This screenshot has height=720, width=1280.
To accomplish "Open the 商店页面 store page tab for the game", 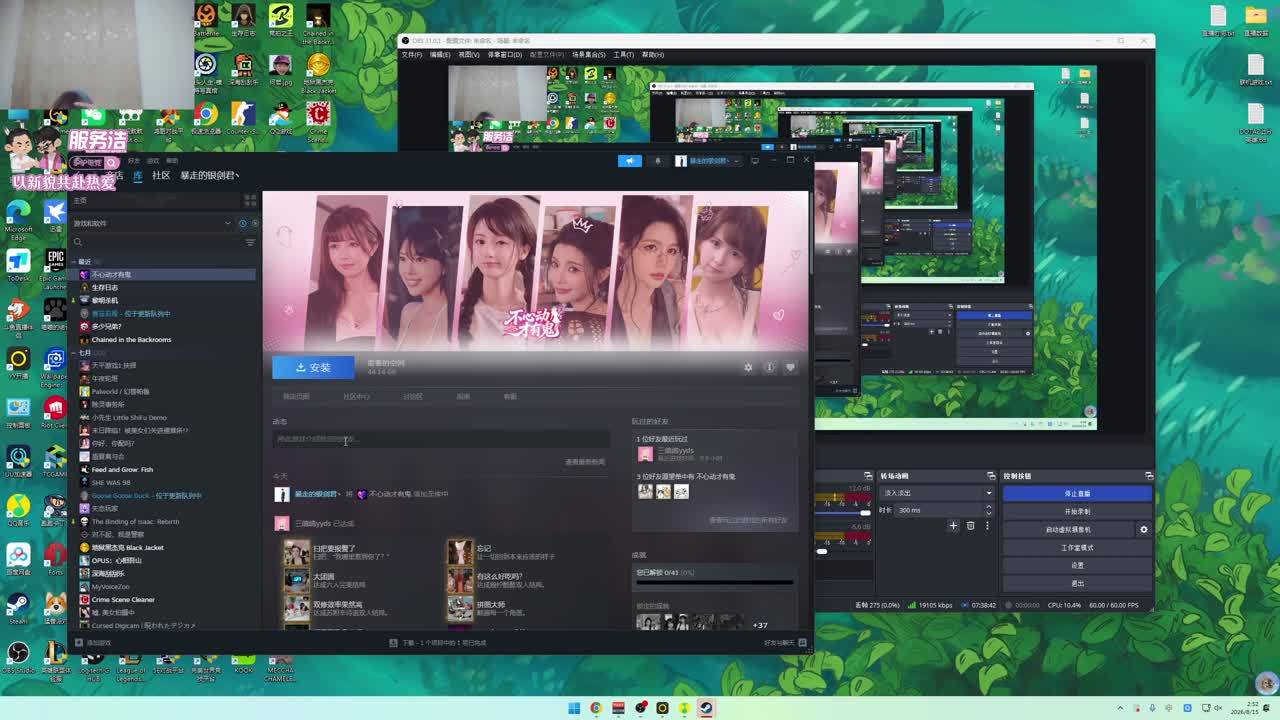I will [x=296, y=397].
